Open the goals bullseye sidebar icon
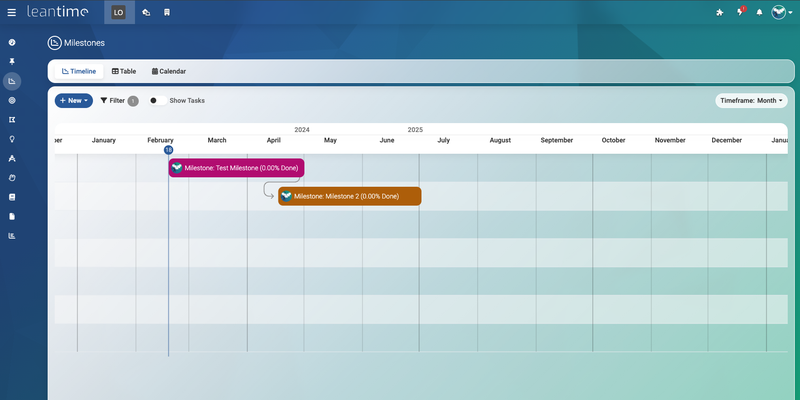800x400 pixels. click(12, 101)
